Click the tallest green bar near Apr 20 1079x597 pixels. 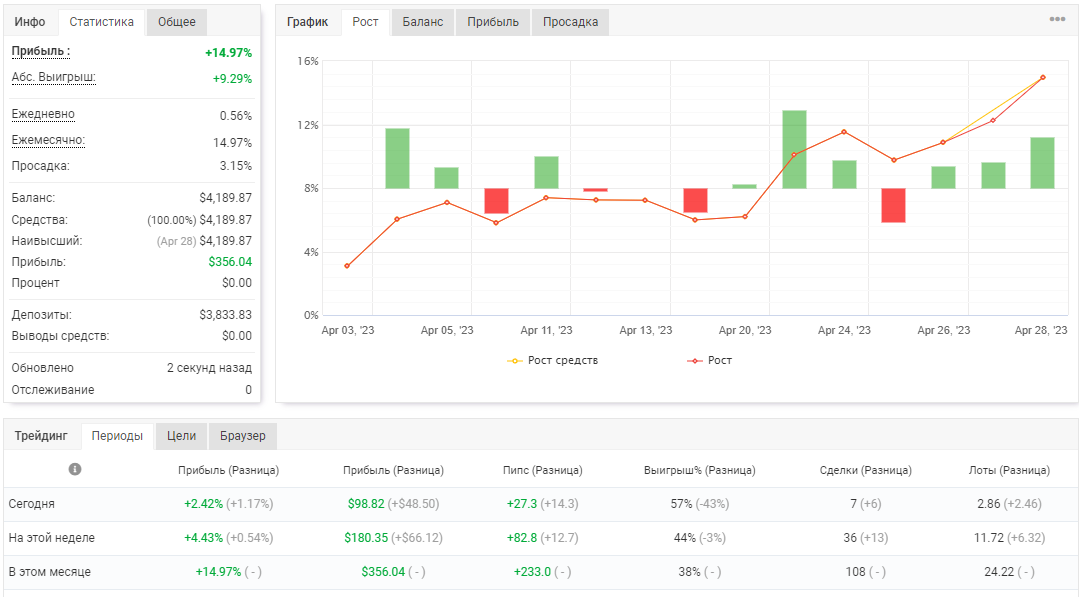coord(794,149)
